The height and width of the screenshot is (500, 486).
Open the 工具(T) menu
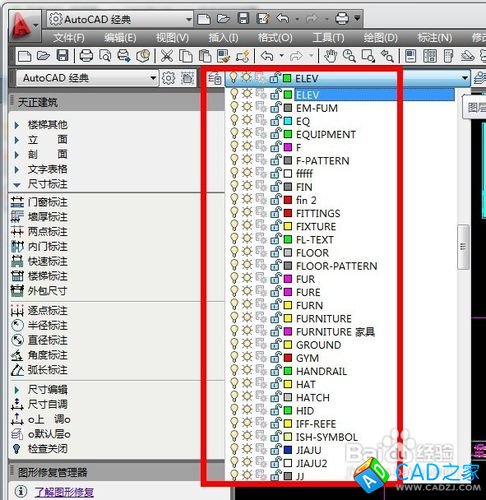[328, 38]
